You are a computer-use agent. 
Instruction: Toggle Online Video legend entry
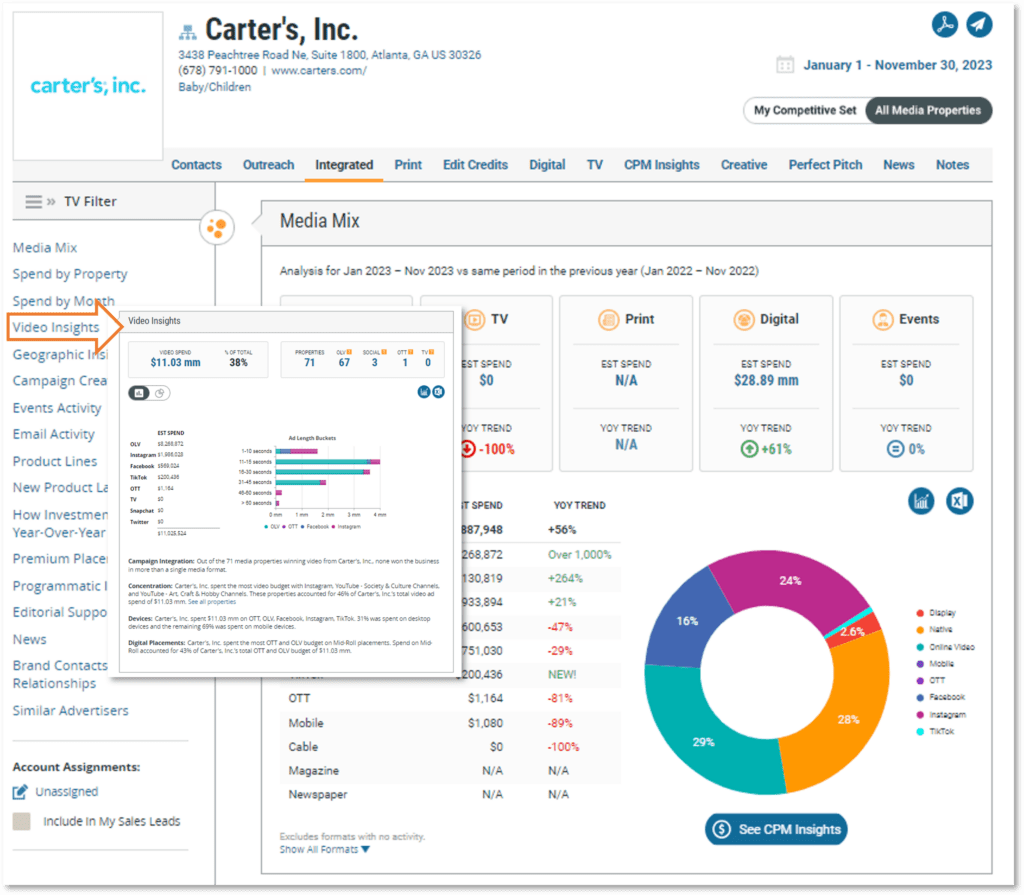click(x=945, y=647)
